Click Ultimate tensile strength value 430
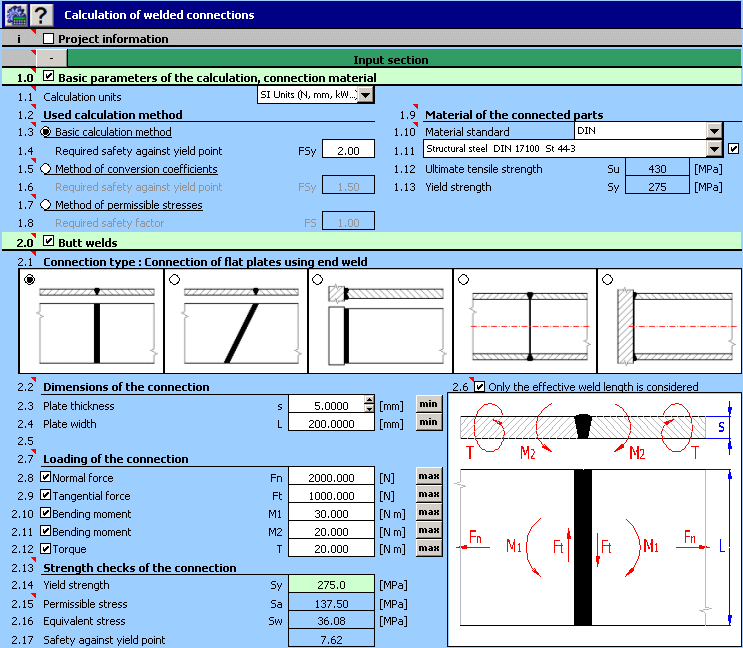Viewport: 743px width, 648px height. pos(657,169)
